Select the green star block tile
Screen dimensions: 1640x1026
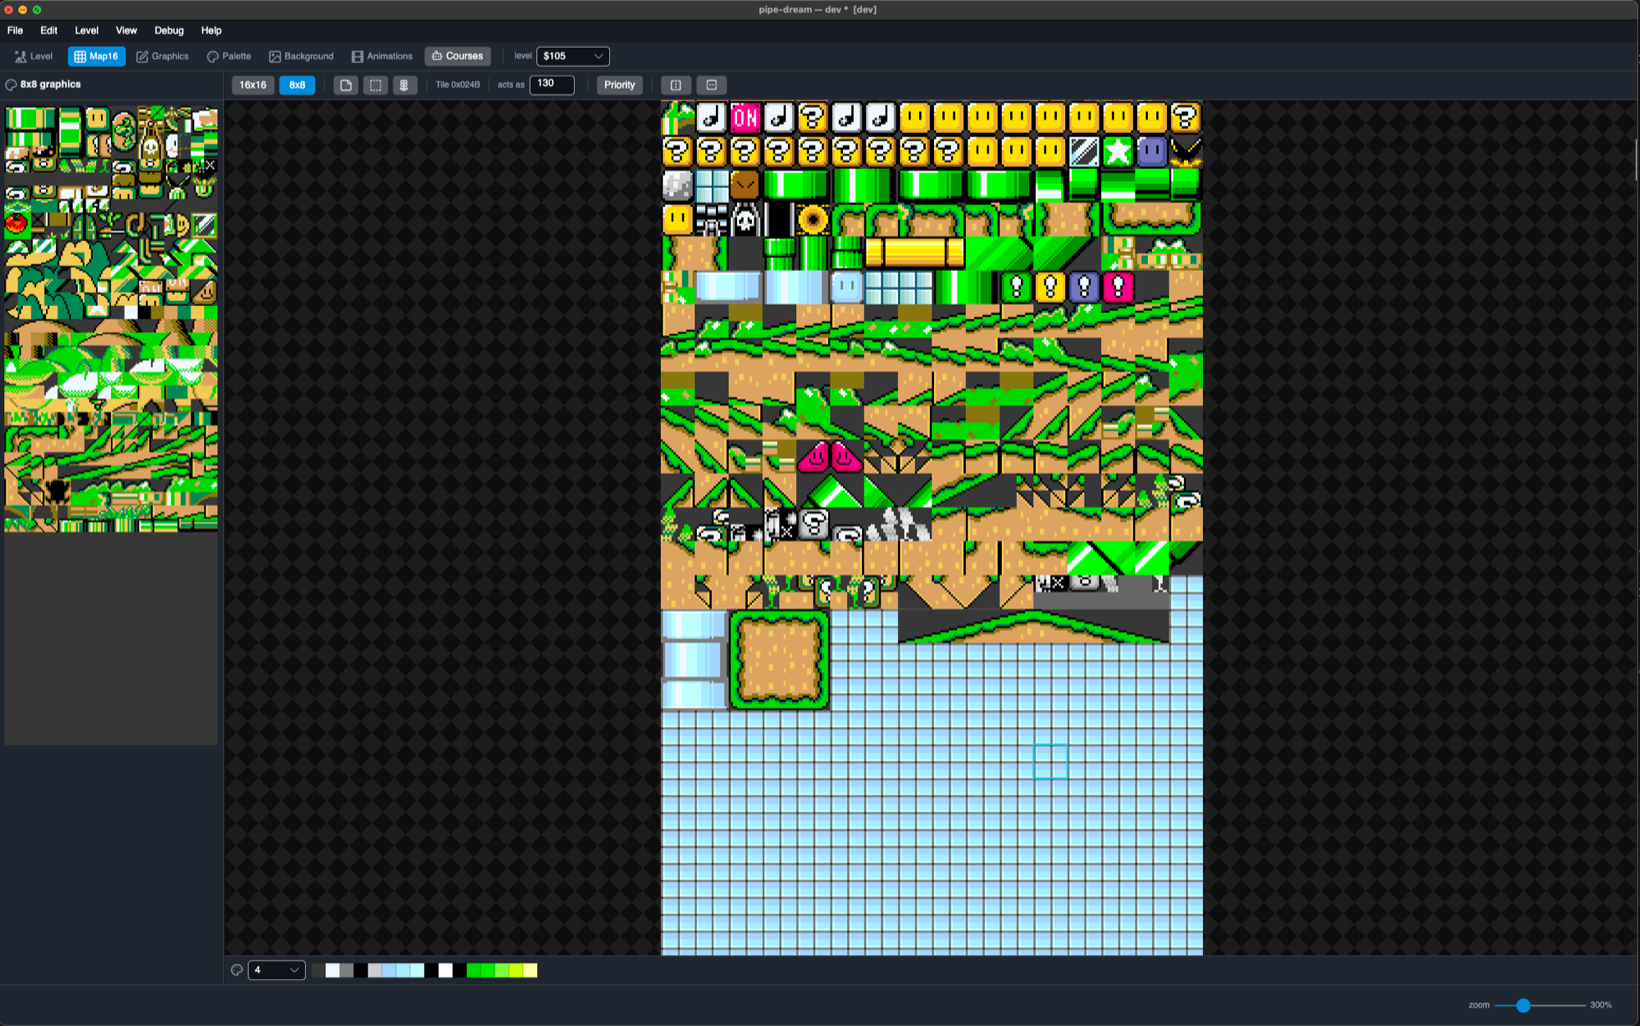[x=1117, y=151]
